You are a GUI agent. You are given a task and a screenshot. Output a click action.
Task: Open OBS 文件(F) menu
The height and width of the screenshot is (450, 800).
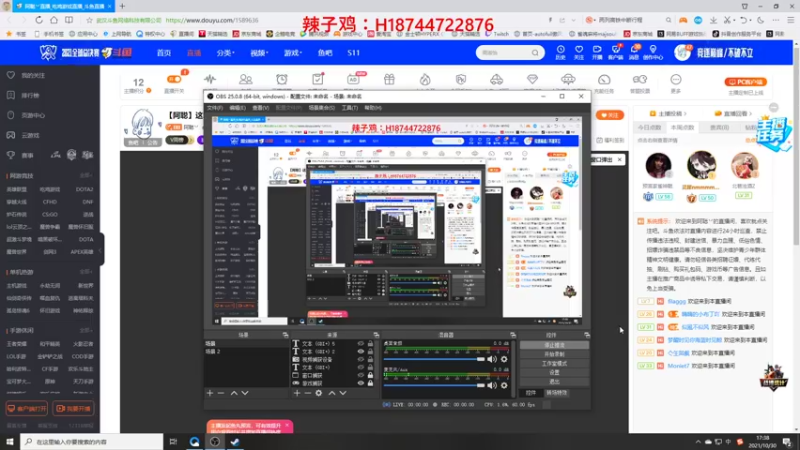click(x=215, y=108)
